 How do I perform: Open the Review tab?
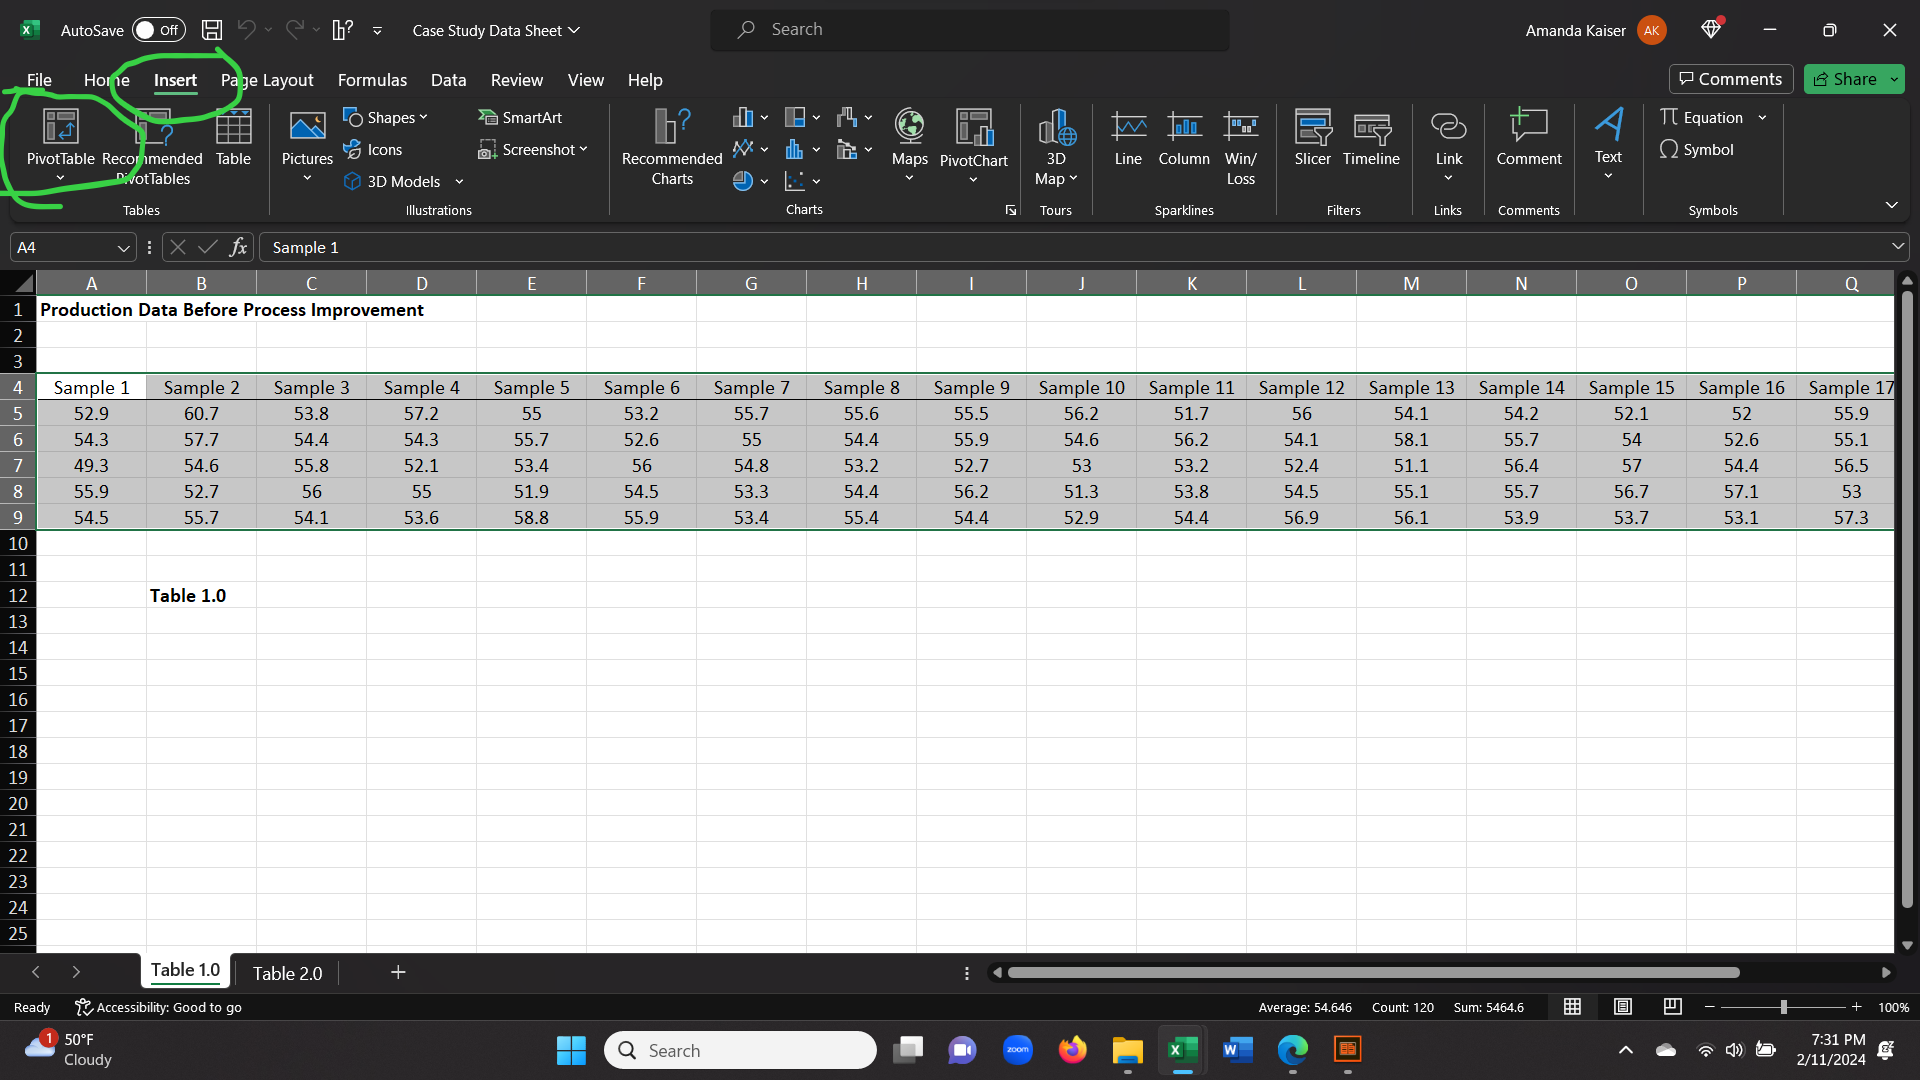click(516, 80)
